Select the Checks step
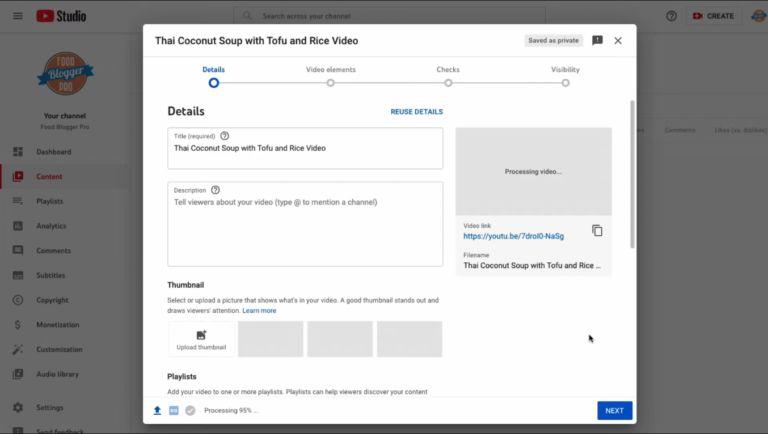Image resolution: width=768 pixels, height=434 pixels. 448,77
